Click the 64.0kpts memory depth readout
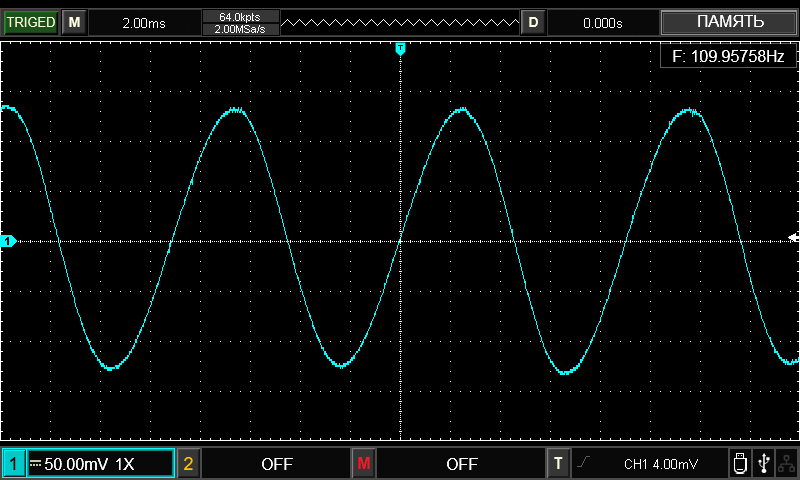Screen dimensions: 800x480 tap(239, 16)
